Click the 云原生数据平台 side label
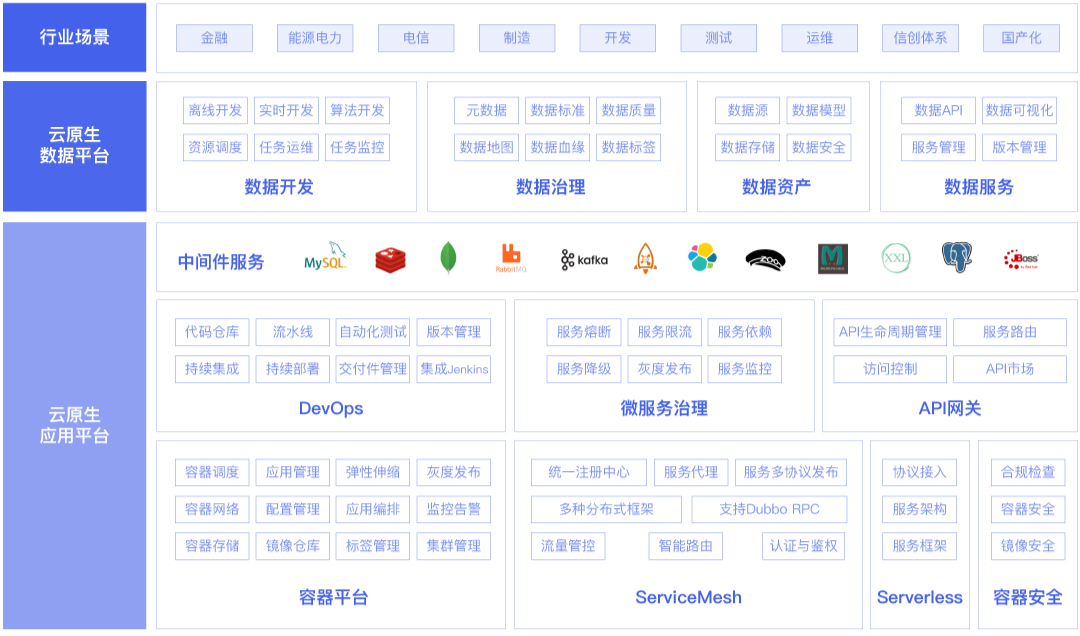 pos(74,146)
